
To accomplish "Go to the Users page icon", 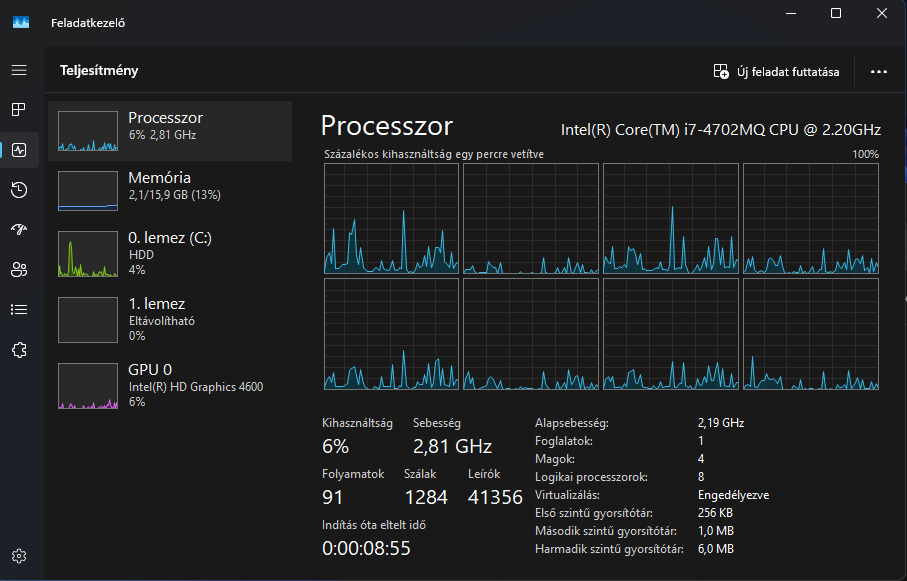I will click(19, 269).
